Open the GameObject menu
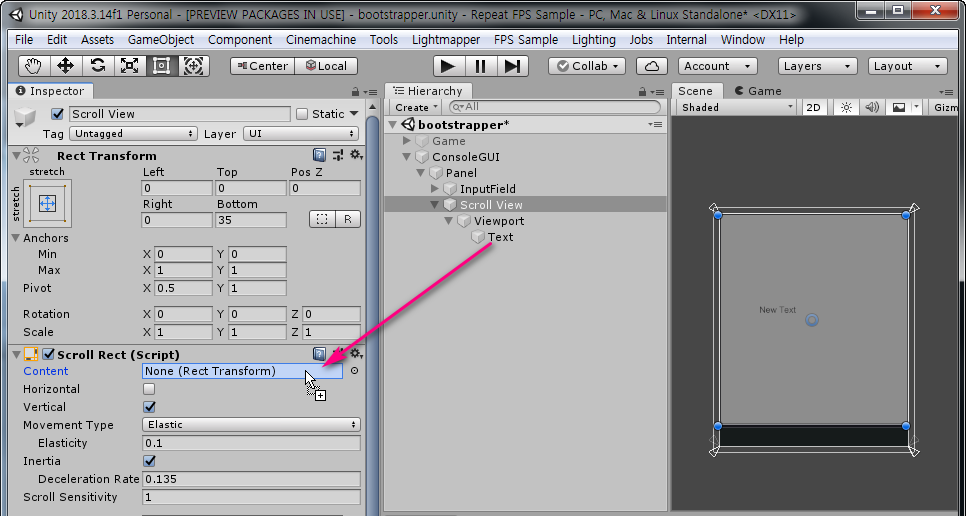 tap(161, 39)
